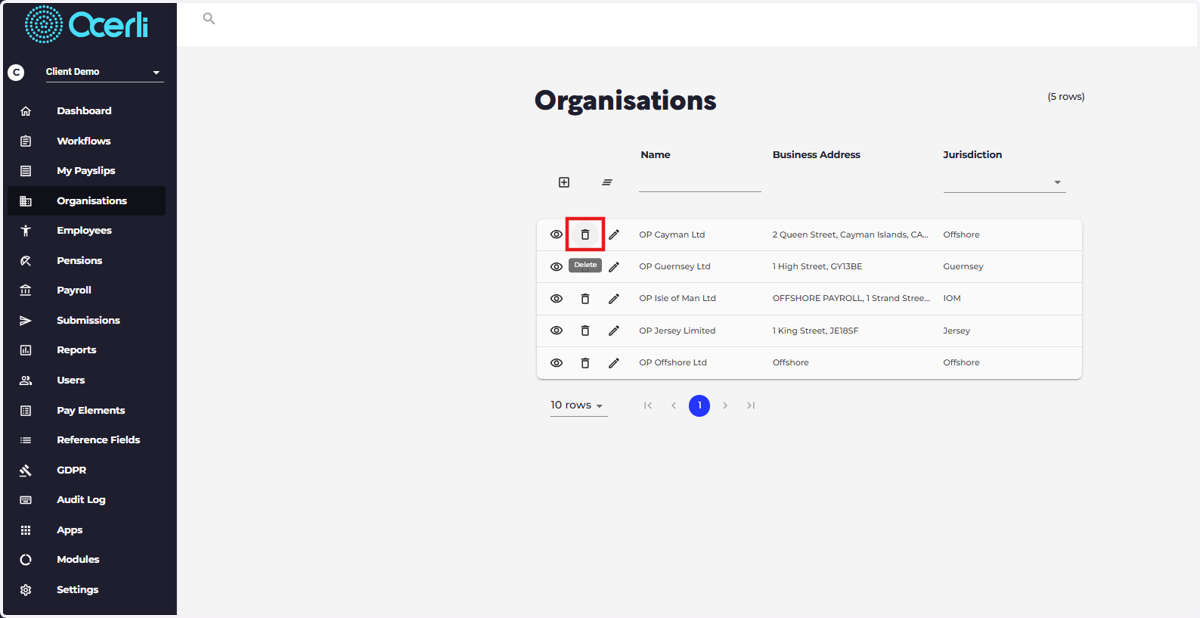Delete OP Offshore Ltd trash icon

coord(585,363)
